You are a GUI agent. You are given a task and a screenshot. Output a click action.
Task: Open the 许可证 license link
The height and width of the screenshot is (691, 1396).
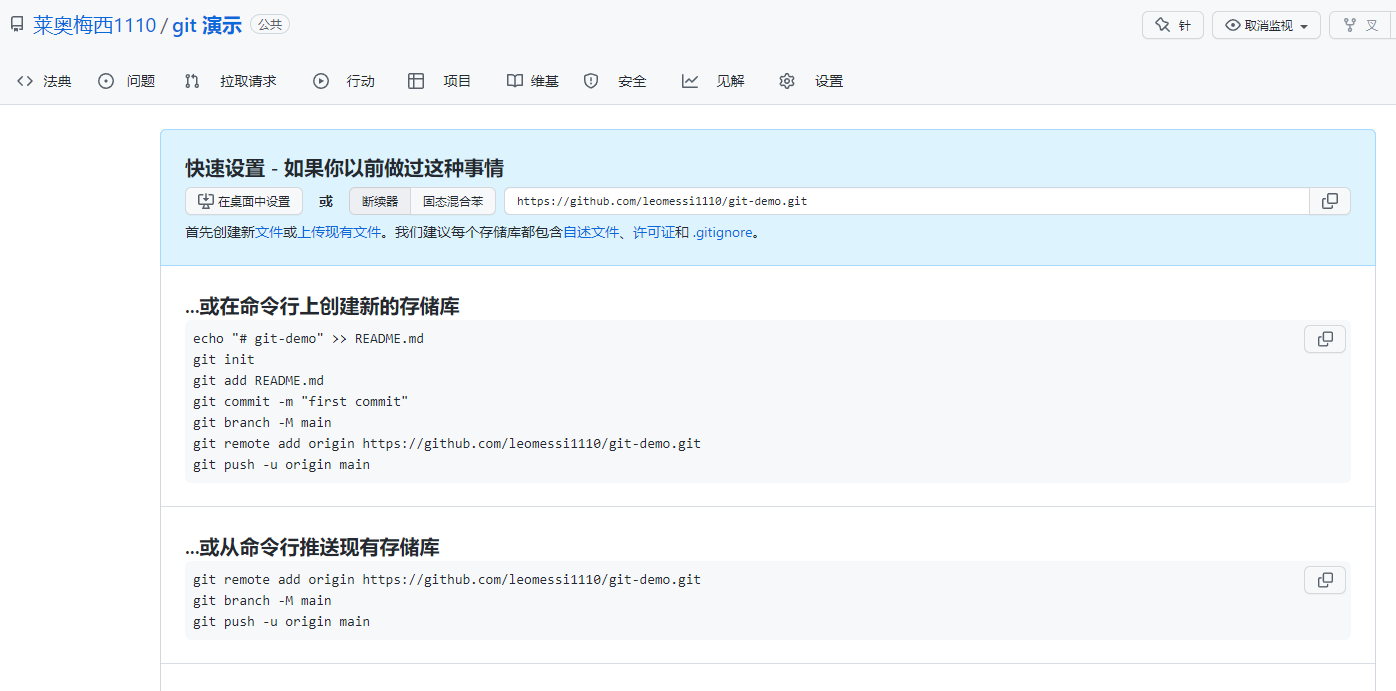pyautogui.click(x=654, y=232)
